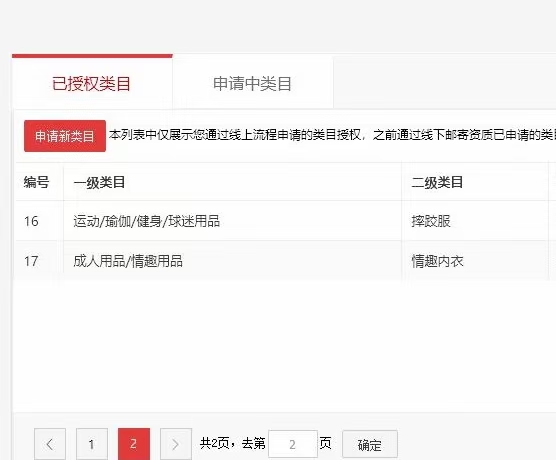The height and width of the screenshot is (460, 556).
Task: Switch to the 已授权类目 tab
Action: [x=92, y=83]
